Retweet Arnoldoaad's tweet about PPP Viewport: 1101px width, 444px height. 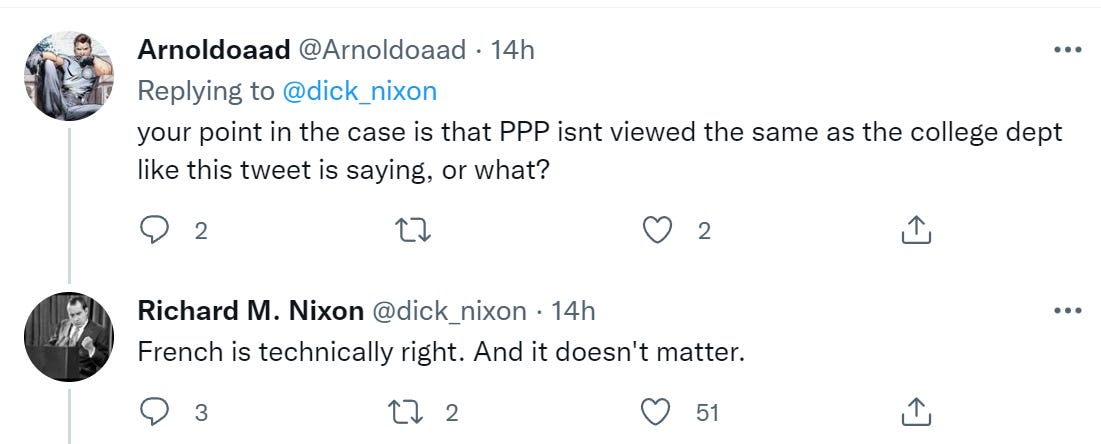pyautogui.click(x=413, y=230)
